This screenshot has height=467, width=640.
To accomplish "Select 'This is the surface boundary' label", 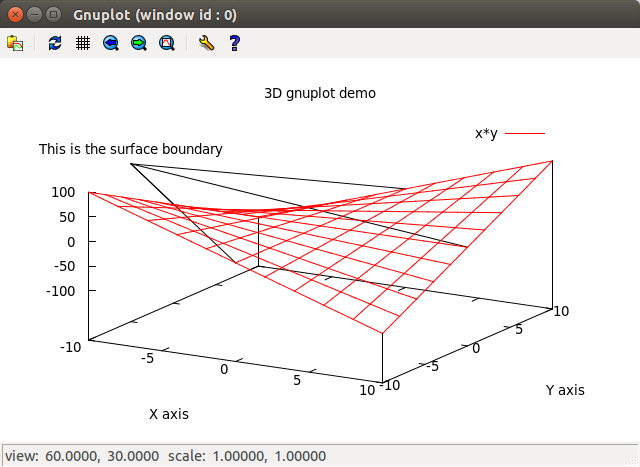I will (x=130, y=149).
